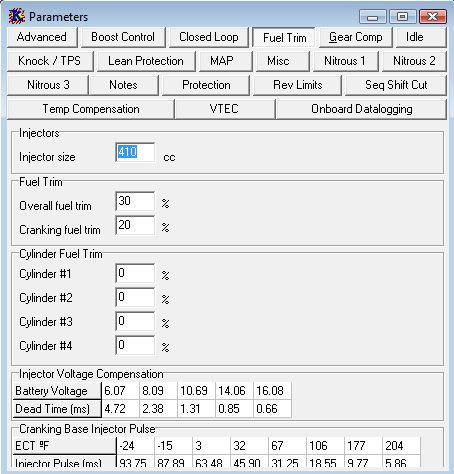454x474 pixels.
Task: Open the VTEC tab
Action: click(x=224, y=109)
